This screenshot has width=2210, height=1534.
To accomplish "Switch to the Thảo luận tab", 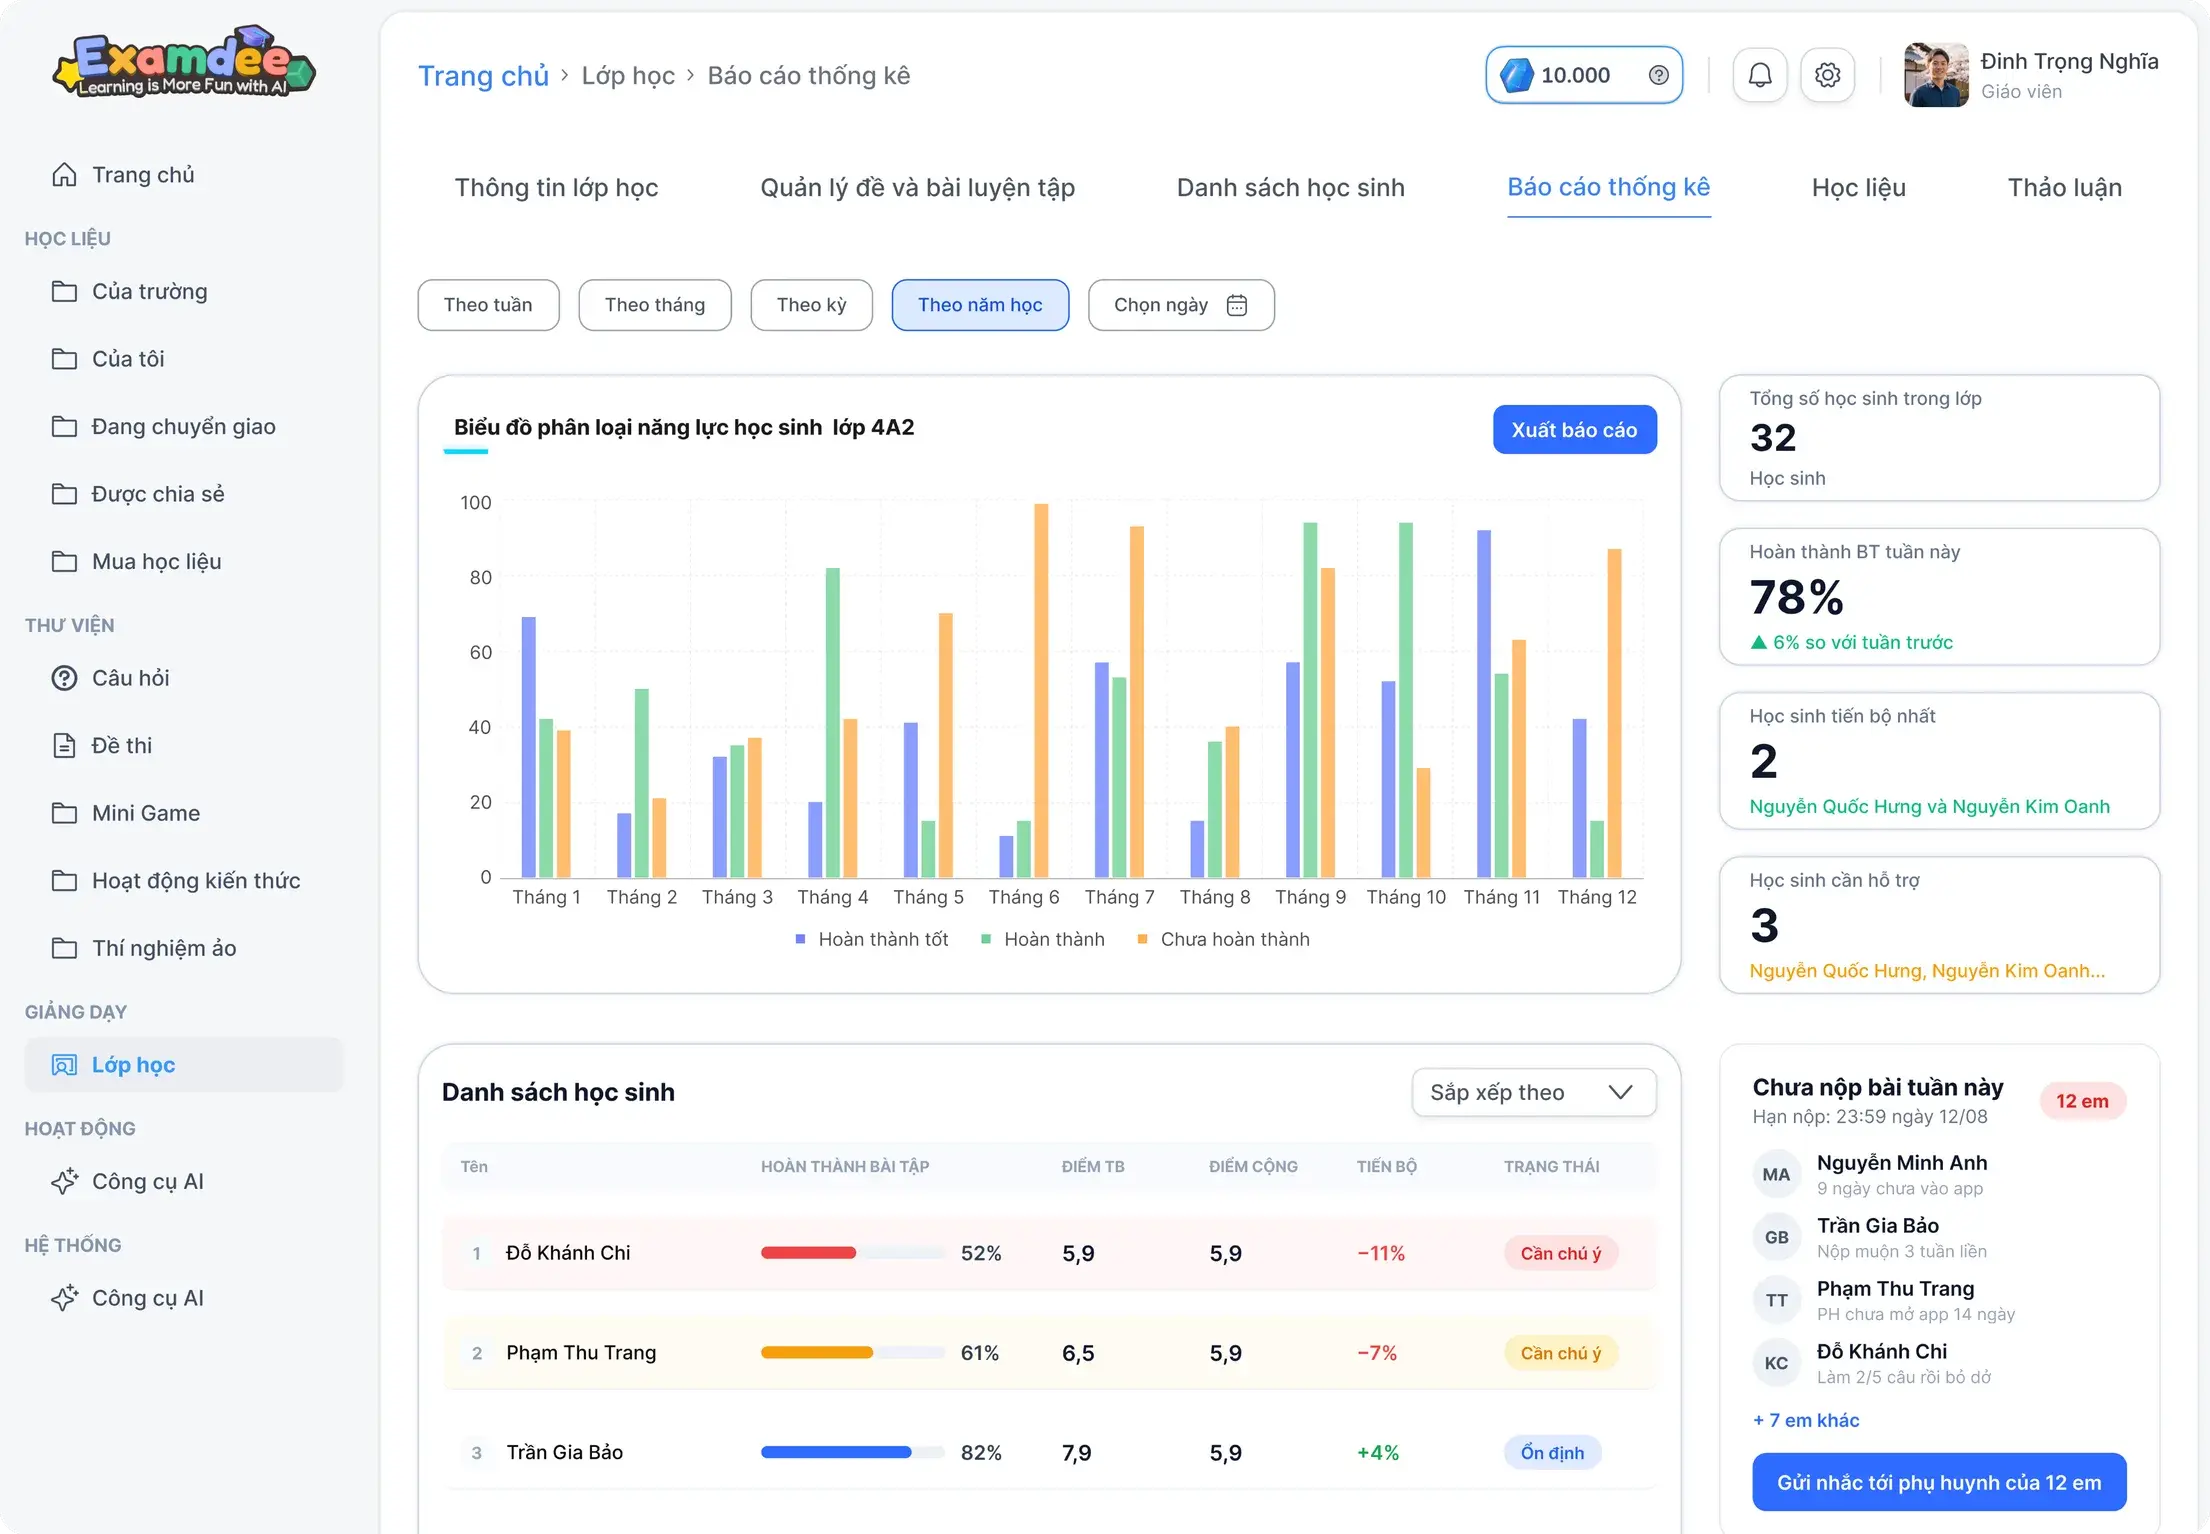I will [x=2064, y=187].
